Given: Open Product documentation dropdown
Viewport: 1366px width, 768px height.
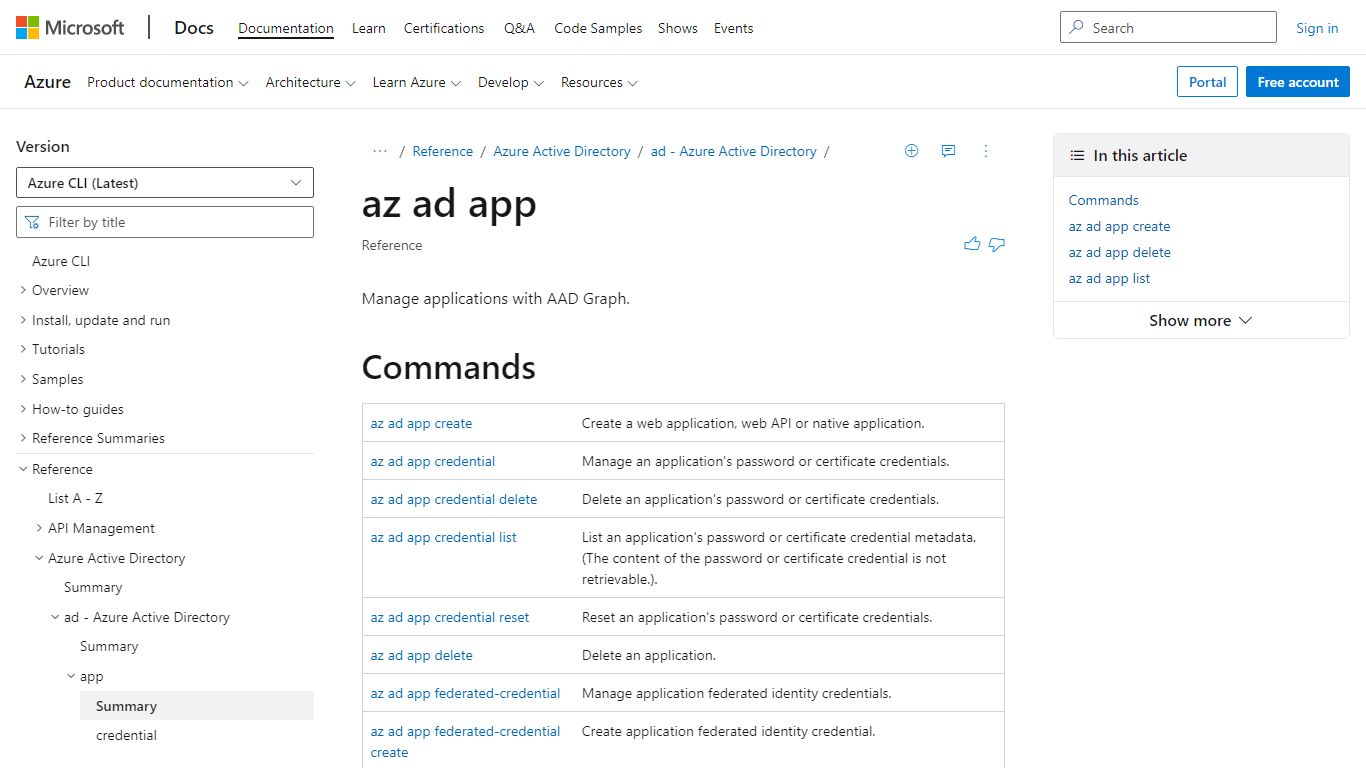Looking at the screenshot, I should 167,82.
